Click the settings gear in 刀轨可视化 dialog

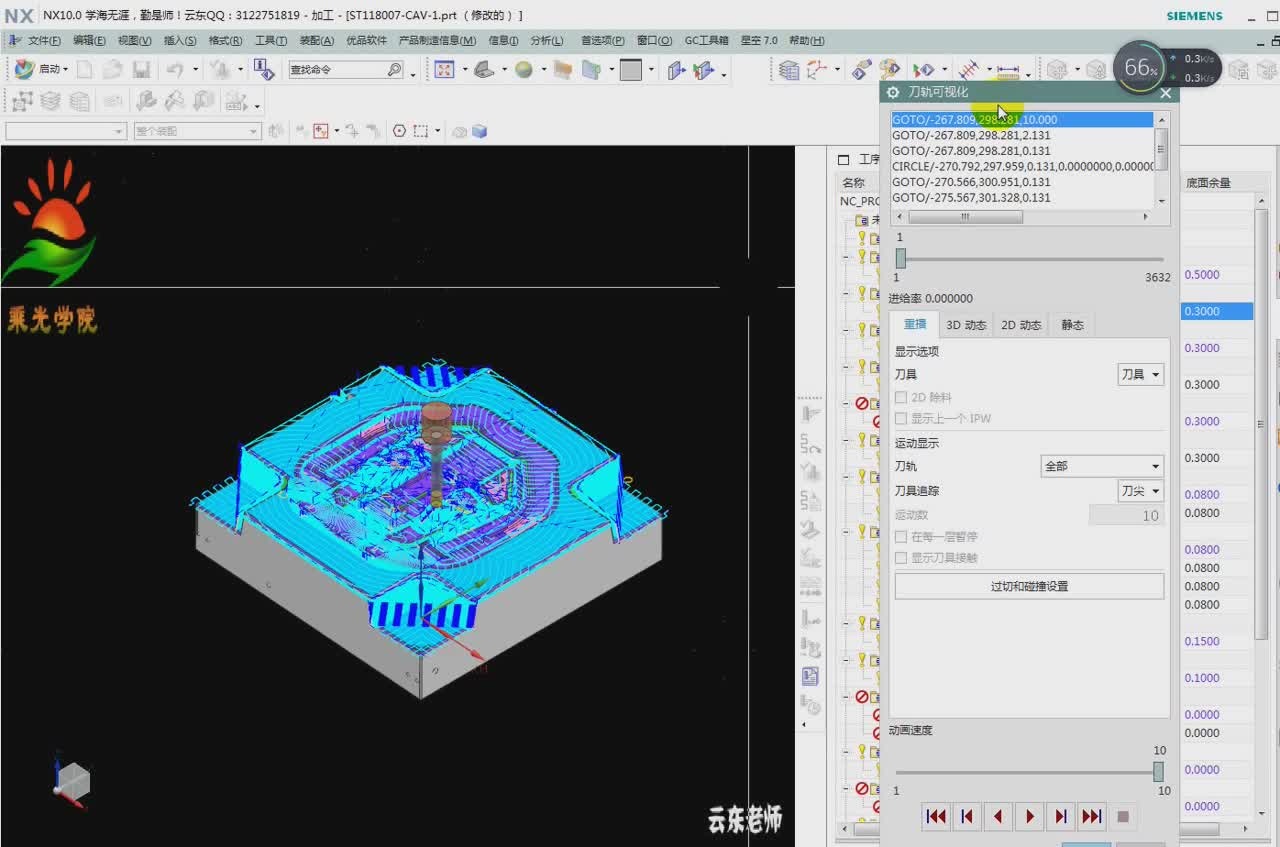pos(893,92)
